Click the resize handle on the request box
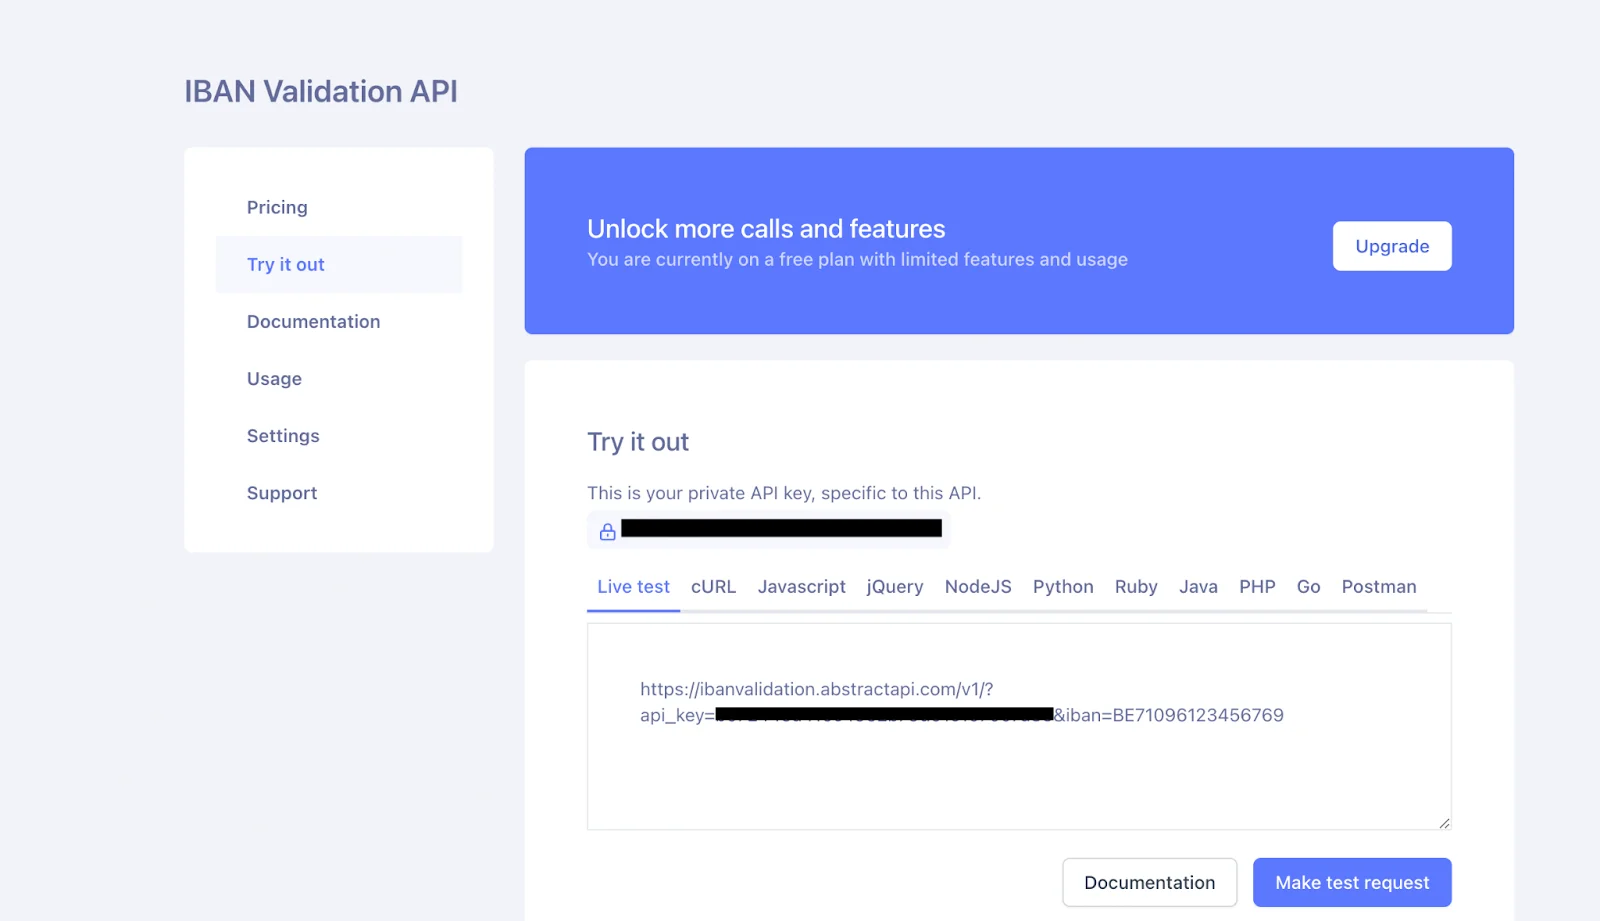 click(1443, 821)
